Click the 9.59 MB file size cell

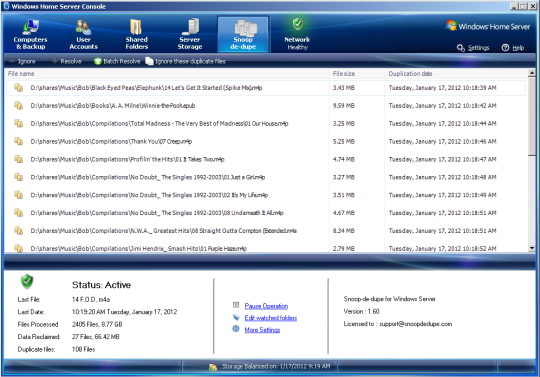[344, 106]
